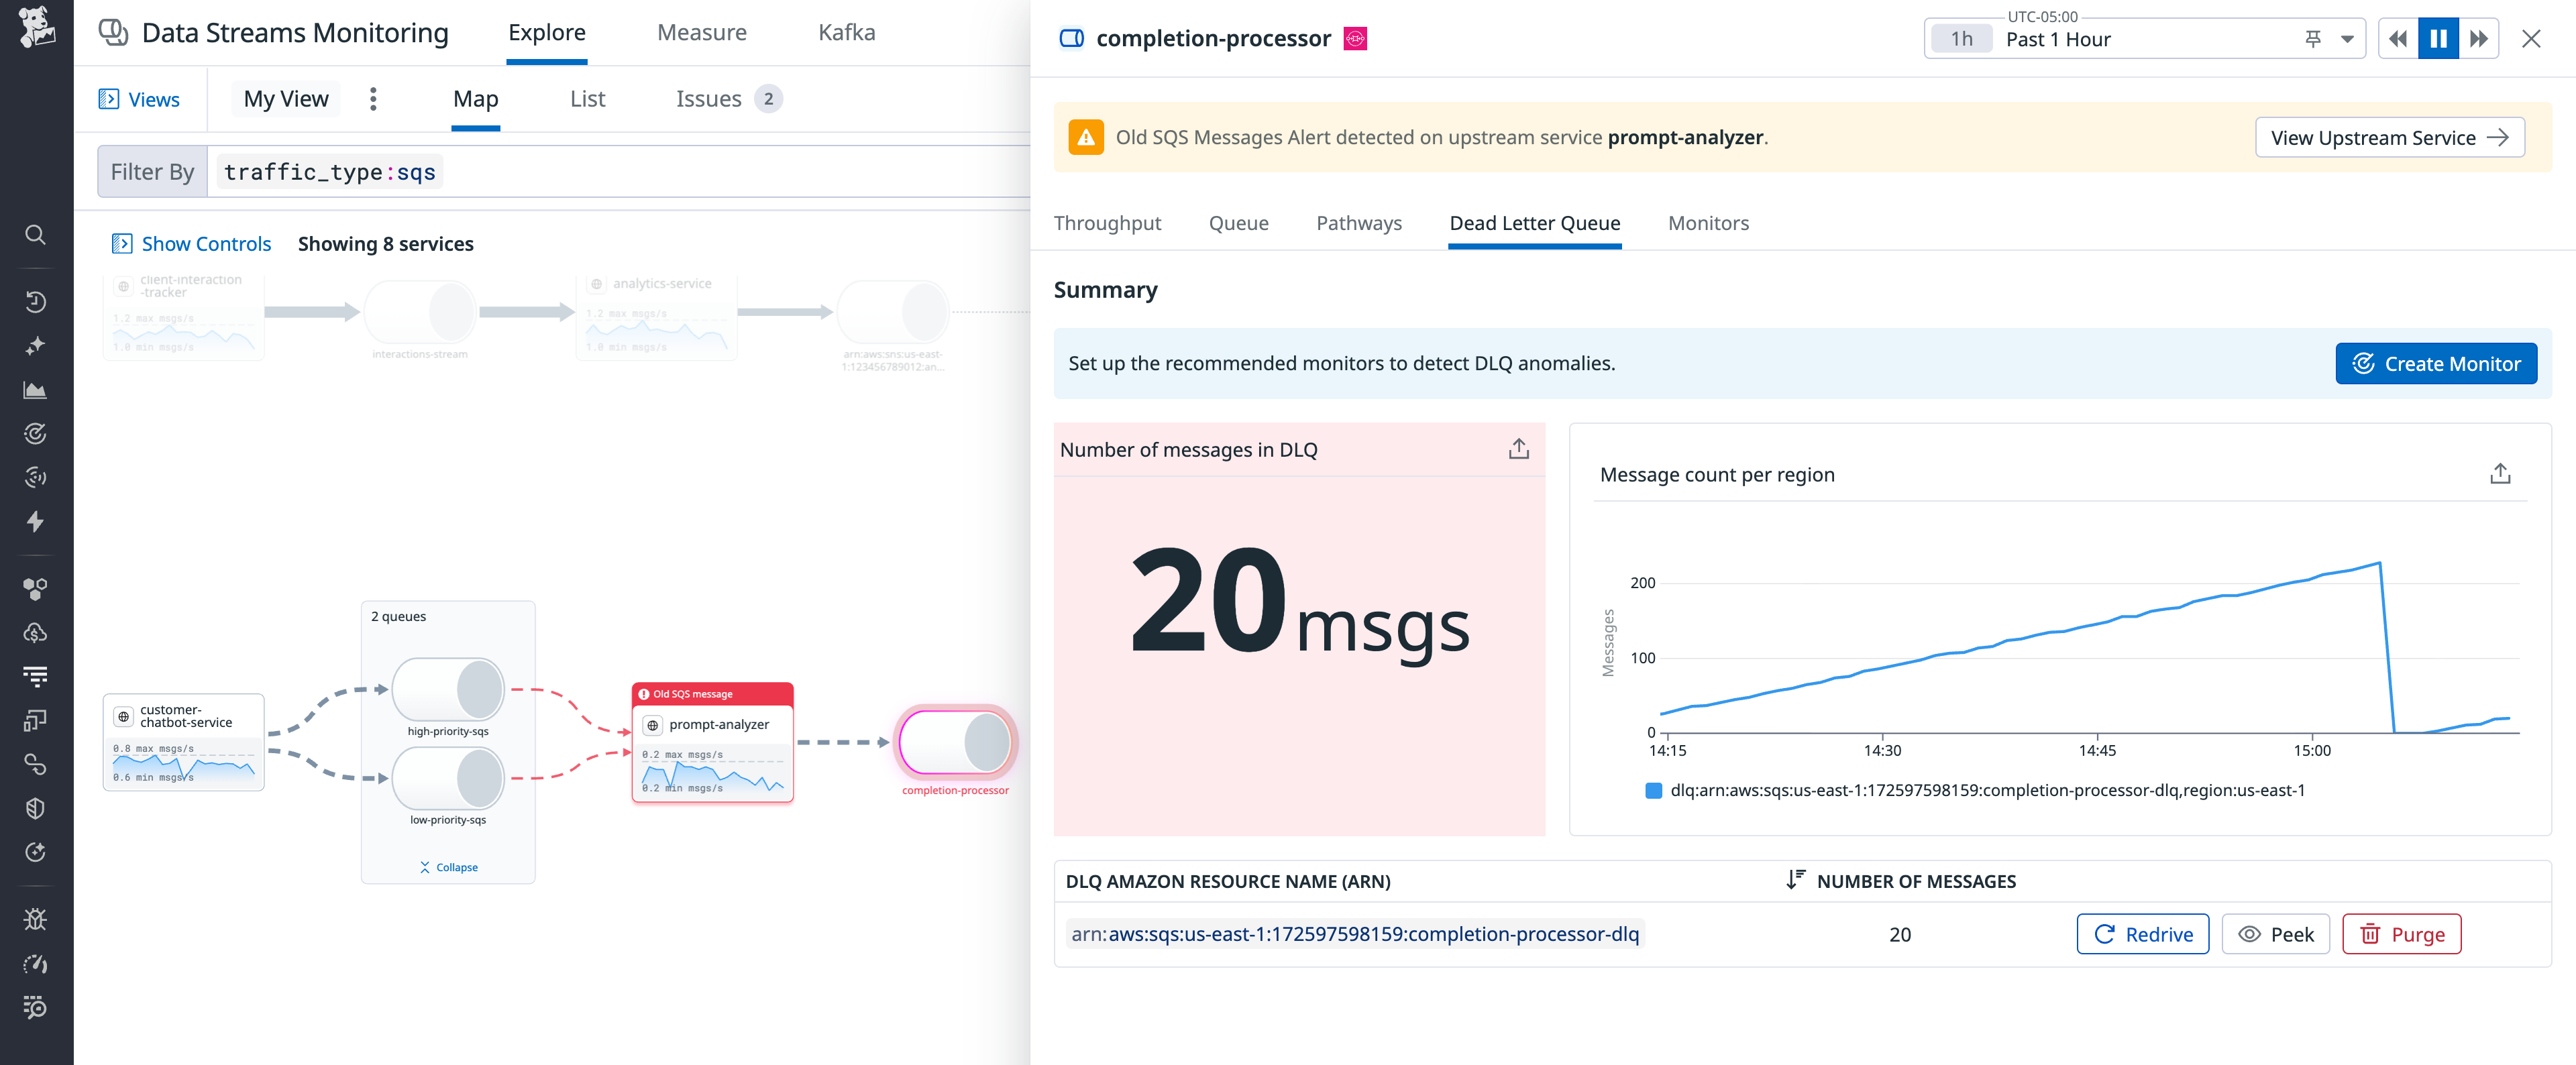
Task: Open the search magnifier in the sidebar
Action: click(36, 235)
